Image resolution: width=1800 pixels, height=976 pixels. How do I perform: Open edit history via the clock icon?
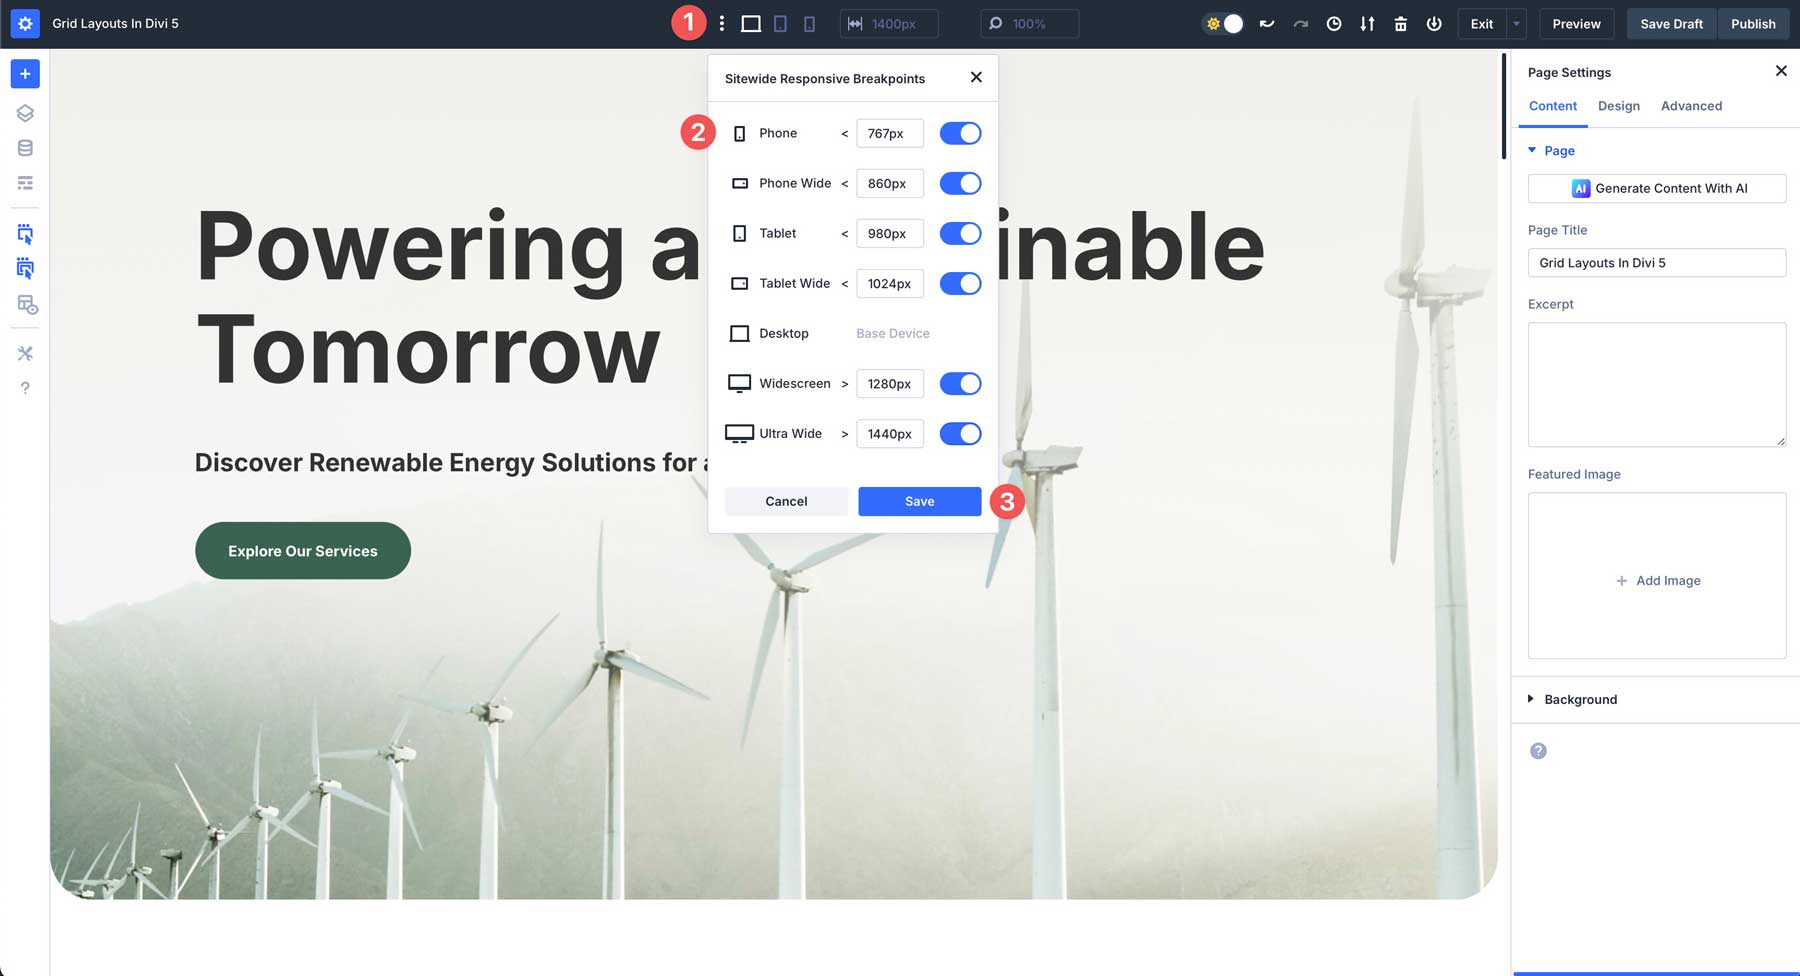(x=1334, y=23)
